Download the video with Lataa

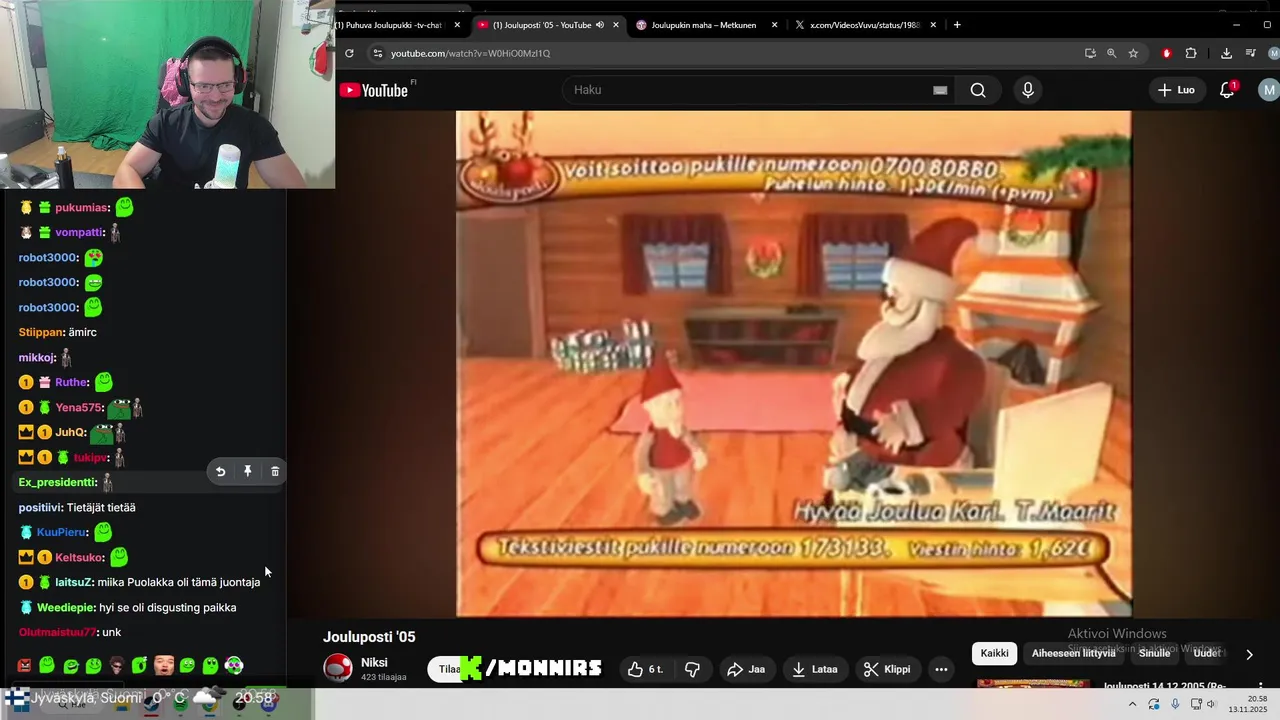(x=814, y=669)
